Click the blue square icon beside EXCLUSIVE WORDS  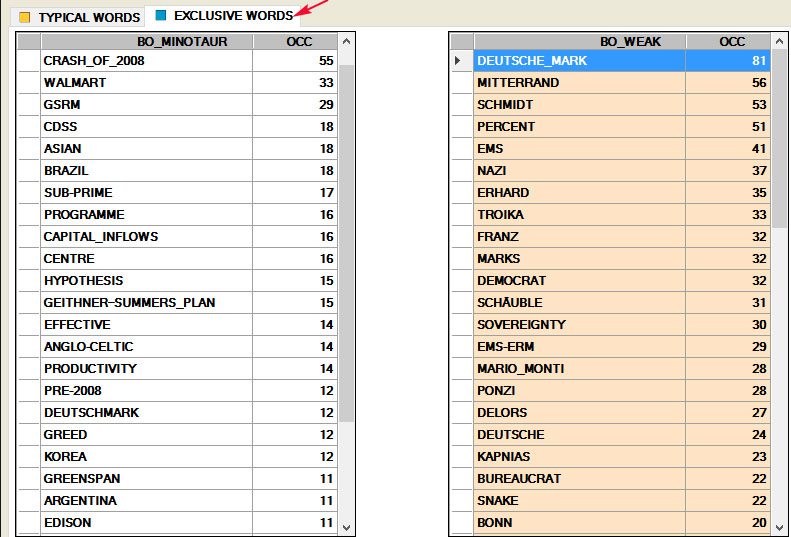pyautogui.click(x=160, y=16)
